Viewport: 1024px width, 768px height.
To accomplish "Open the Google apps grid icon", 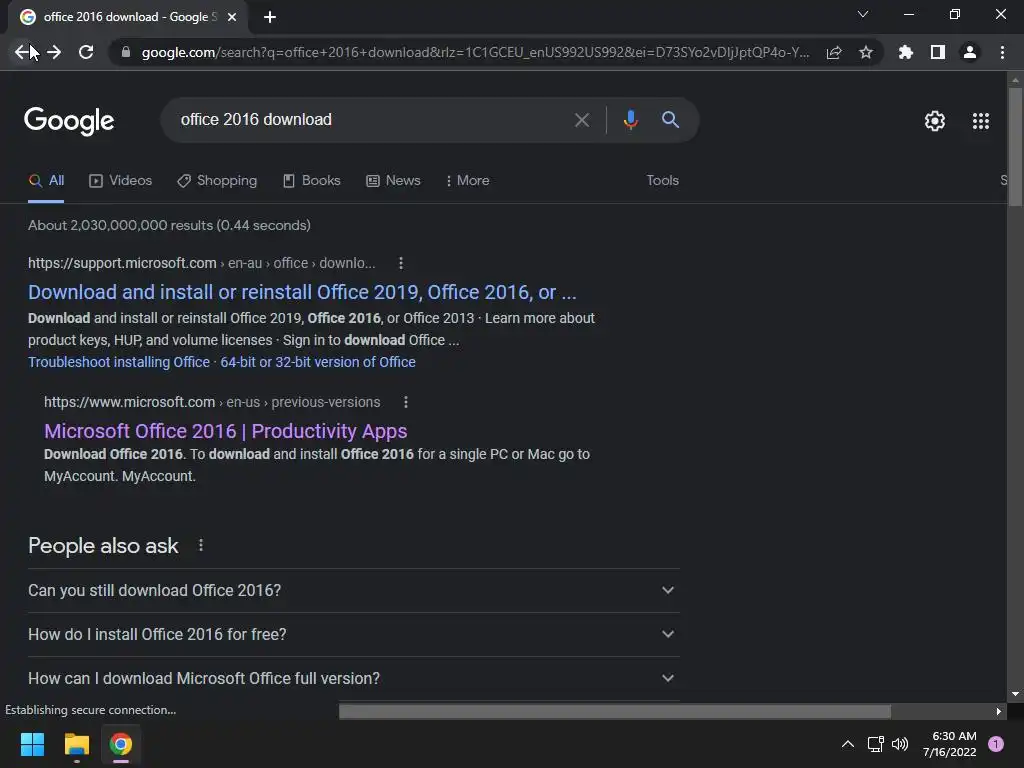I will [x=981, y=121].
